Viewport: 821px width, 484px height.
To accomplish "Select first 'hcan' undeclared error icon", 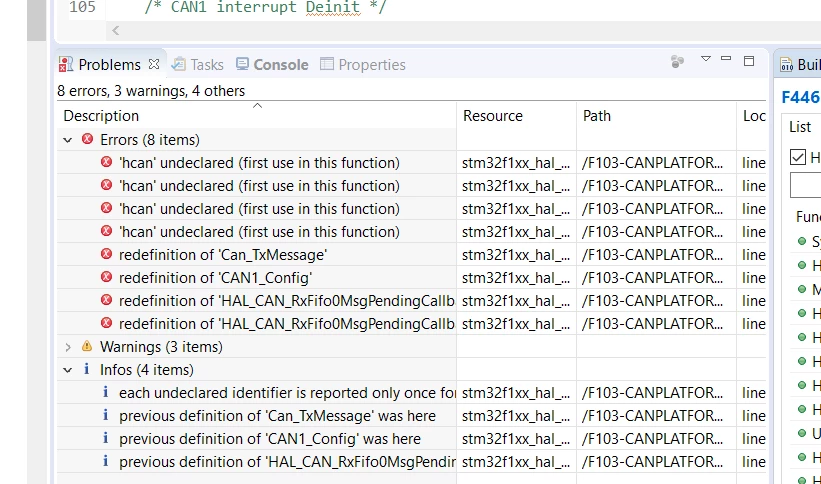I will pos(106,162).
